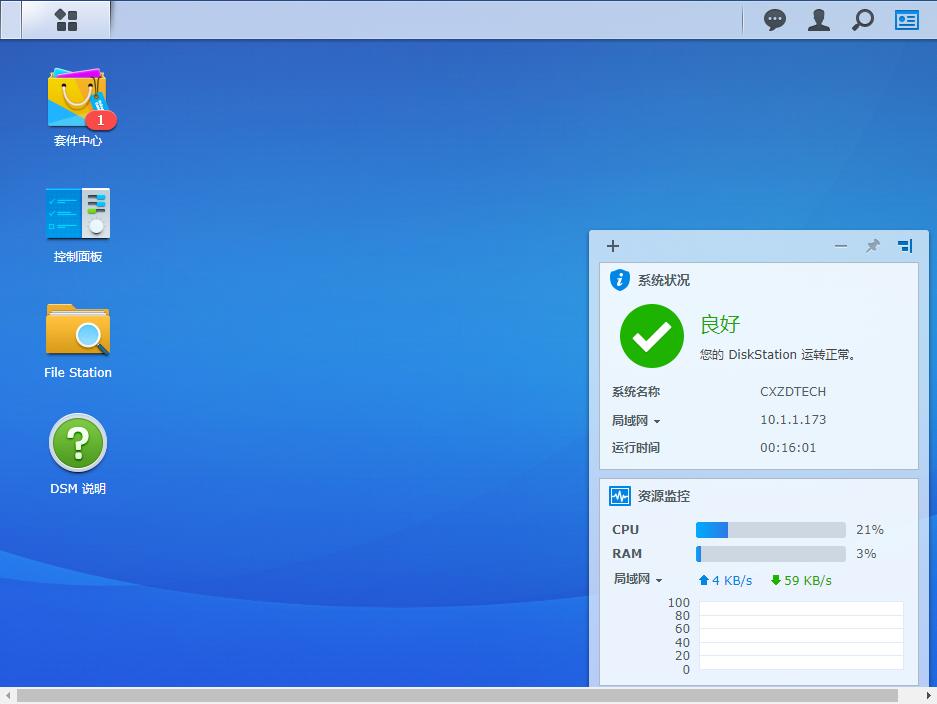Minimize the widget panel

(x=841, y=246)
